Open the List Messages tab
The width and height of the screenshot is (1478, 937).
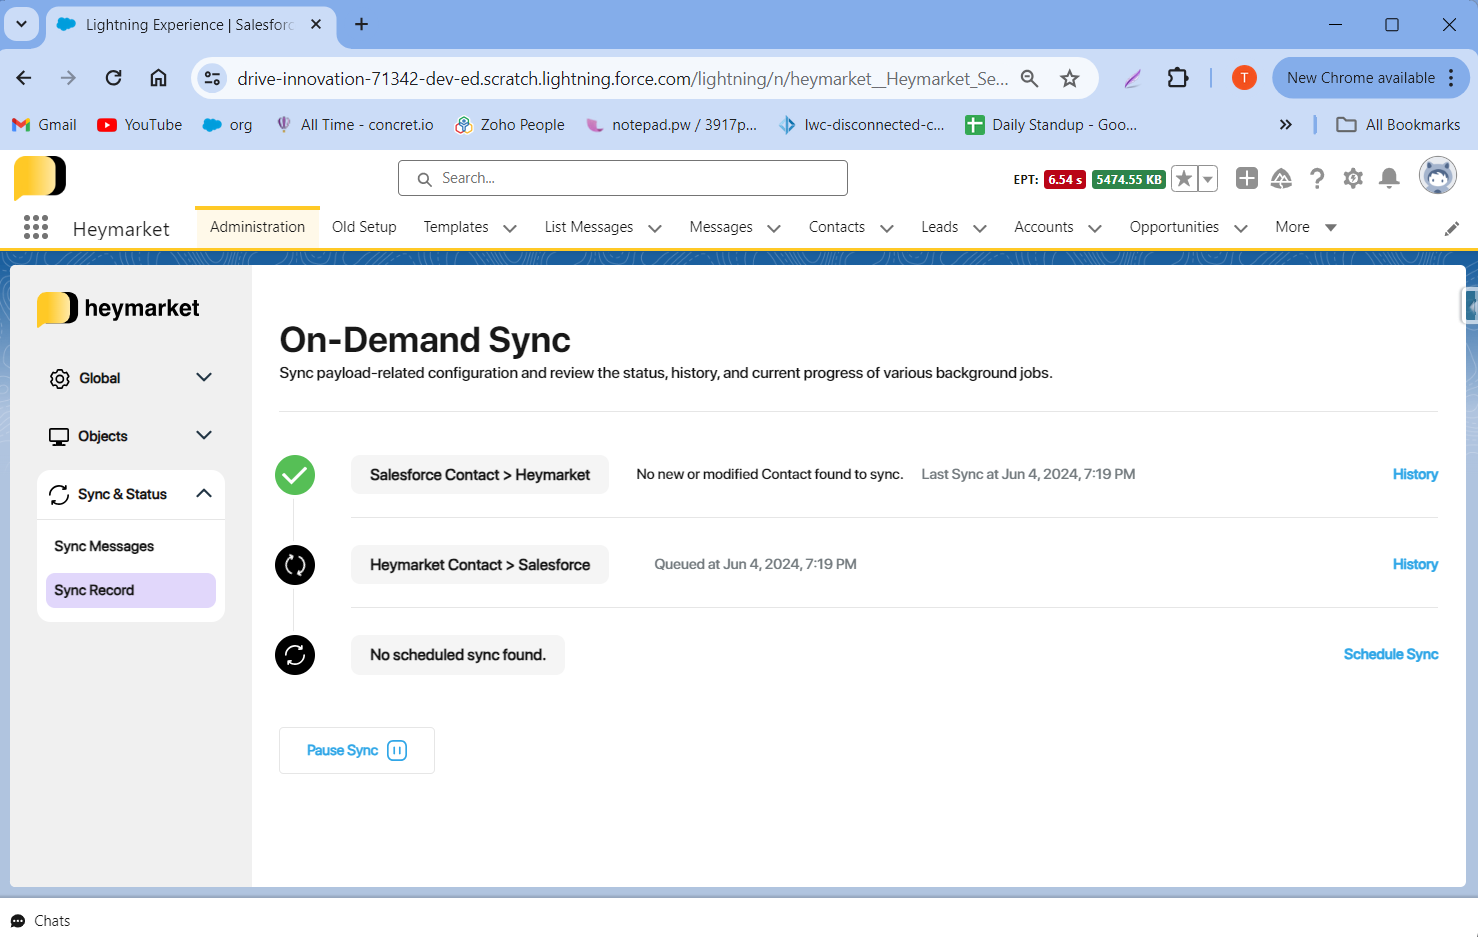589,227
